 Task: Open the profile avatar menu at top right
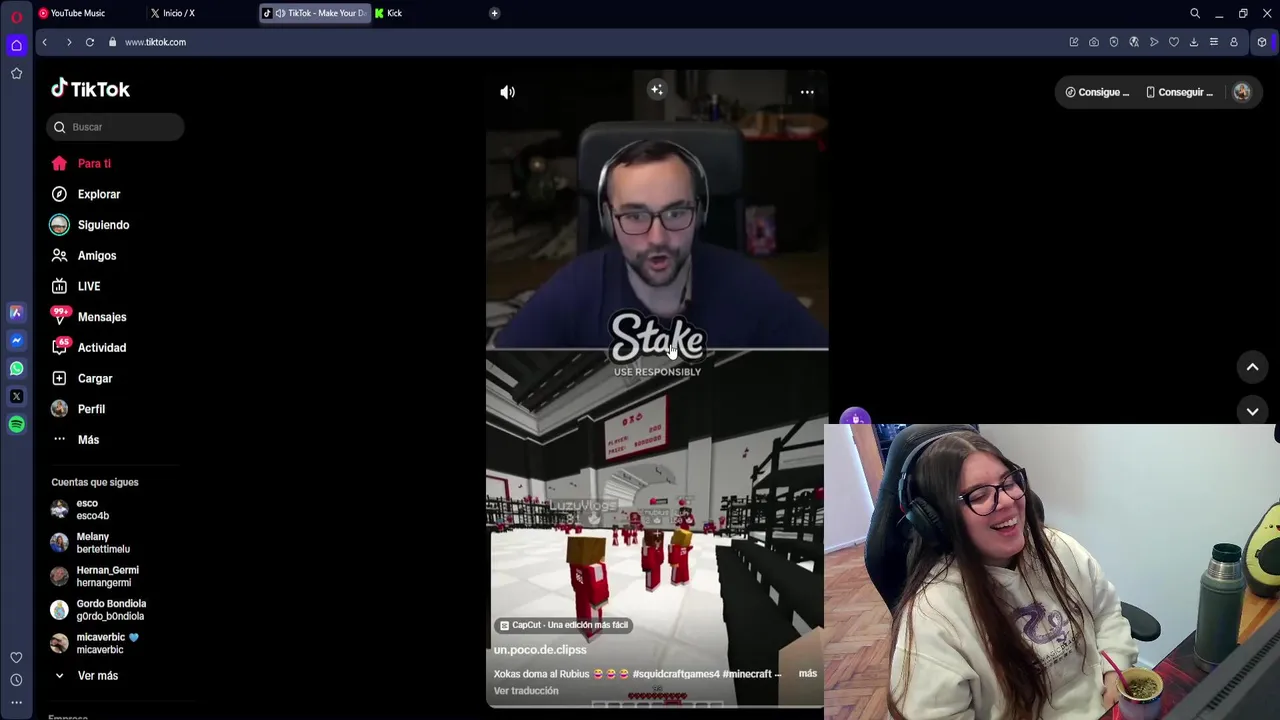click(1242, 92)
